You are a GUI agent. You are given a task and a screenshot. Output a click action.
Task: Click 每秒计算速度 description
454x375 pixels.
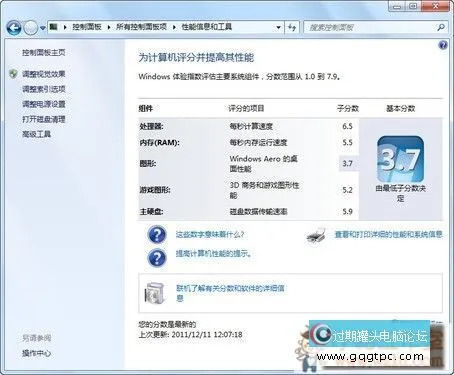(251, 126)
